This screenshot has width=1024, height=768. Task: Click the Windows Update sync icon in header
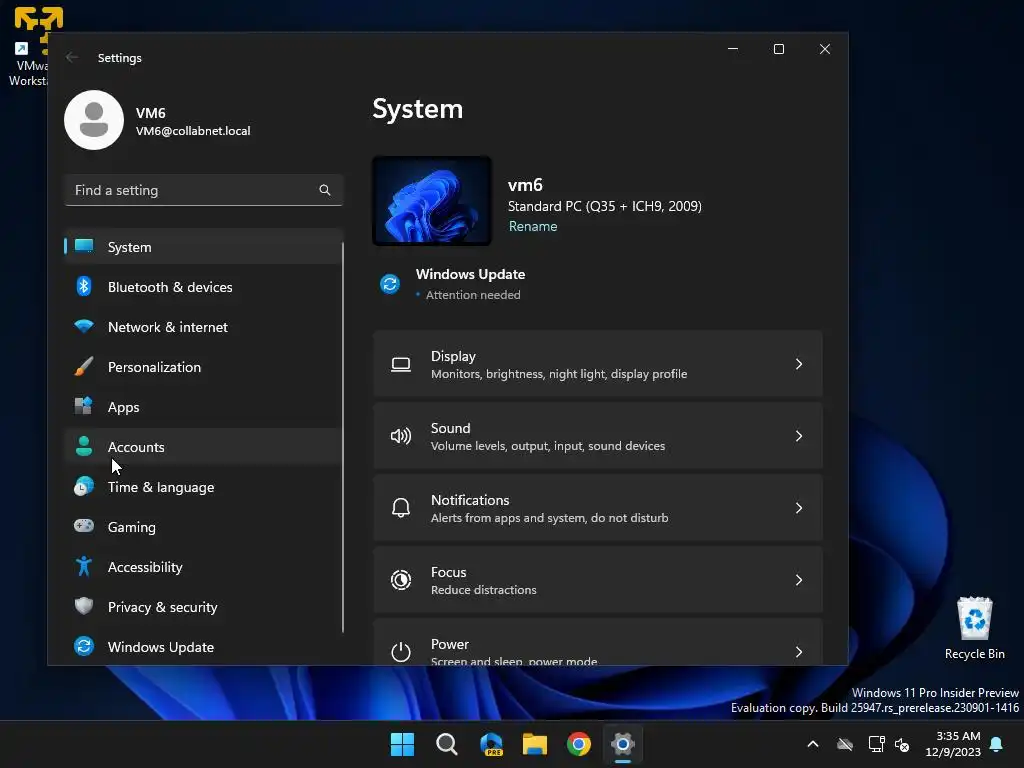[390, 284]
